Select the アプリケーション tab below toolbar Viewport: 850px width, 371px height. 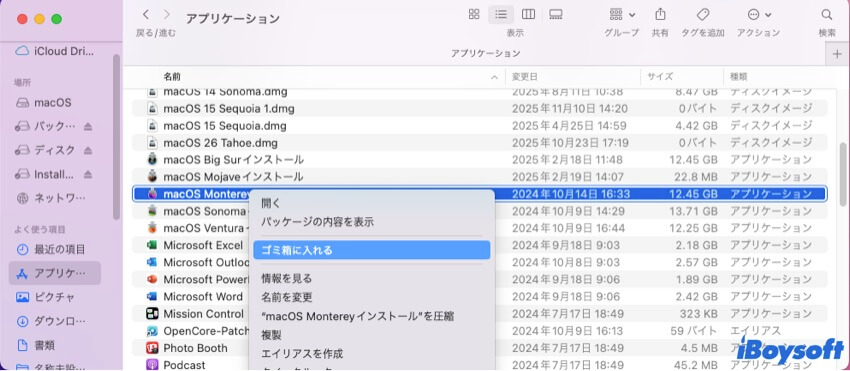point(486,54)
